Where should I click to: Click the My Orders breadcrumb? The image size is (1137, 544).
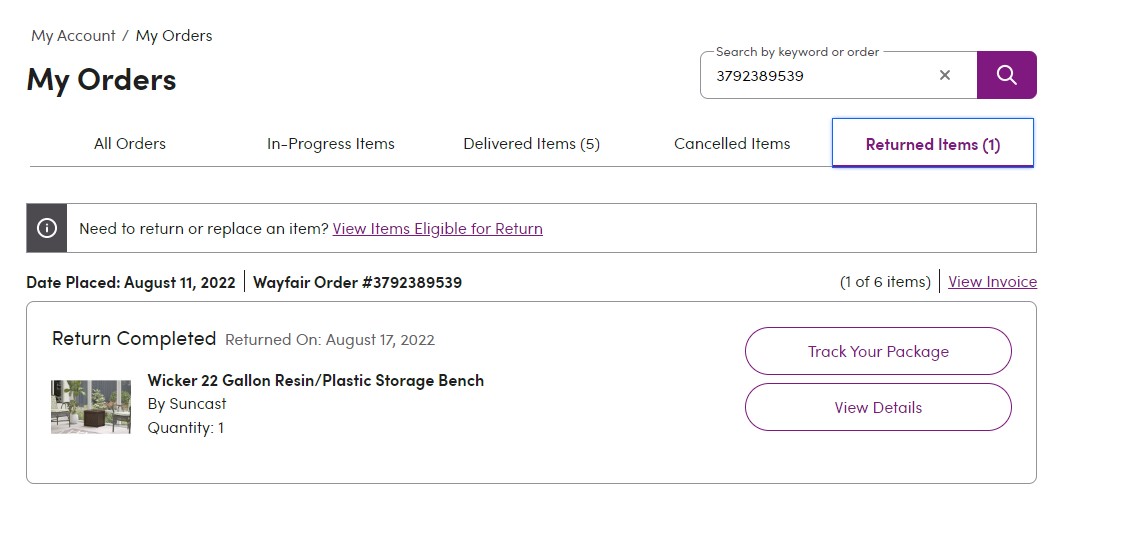click(174, 36)
